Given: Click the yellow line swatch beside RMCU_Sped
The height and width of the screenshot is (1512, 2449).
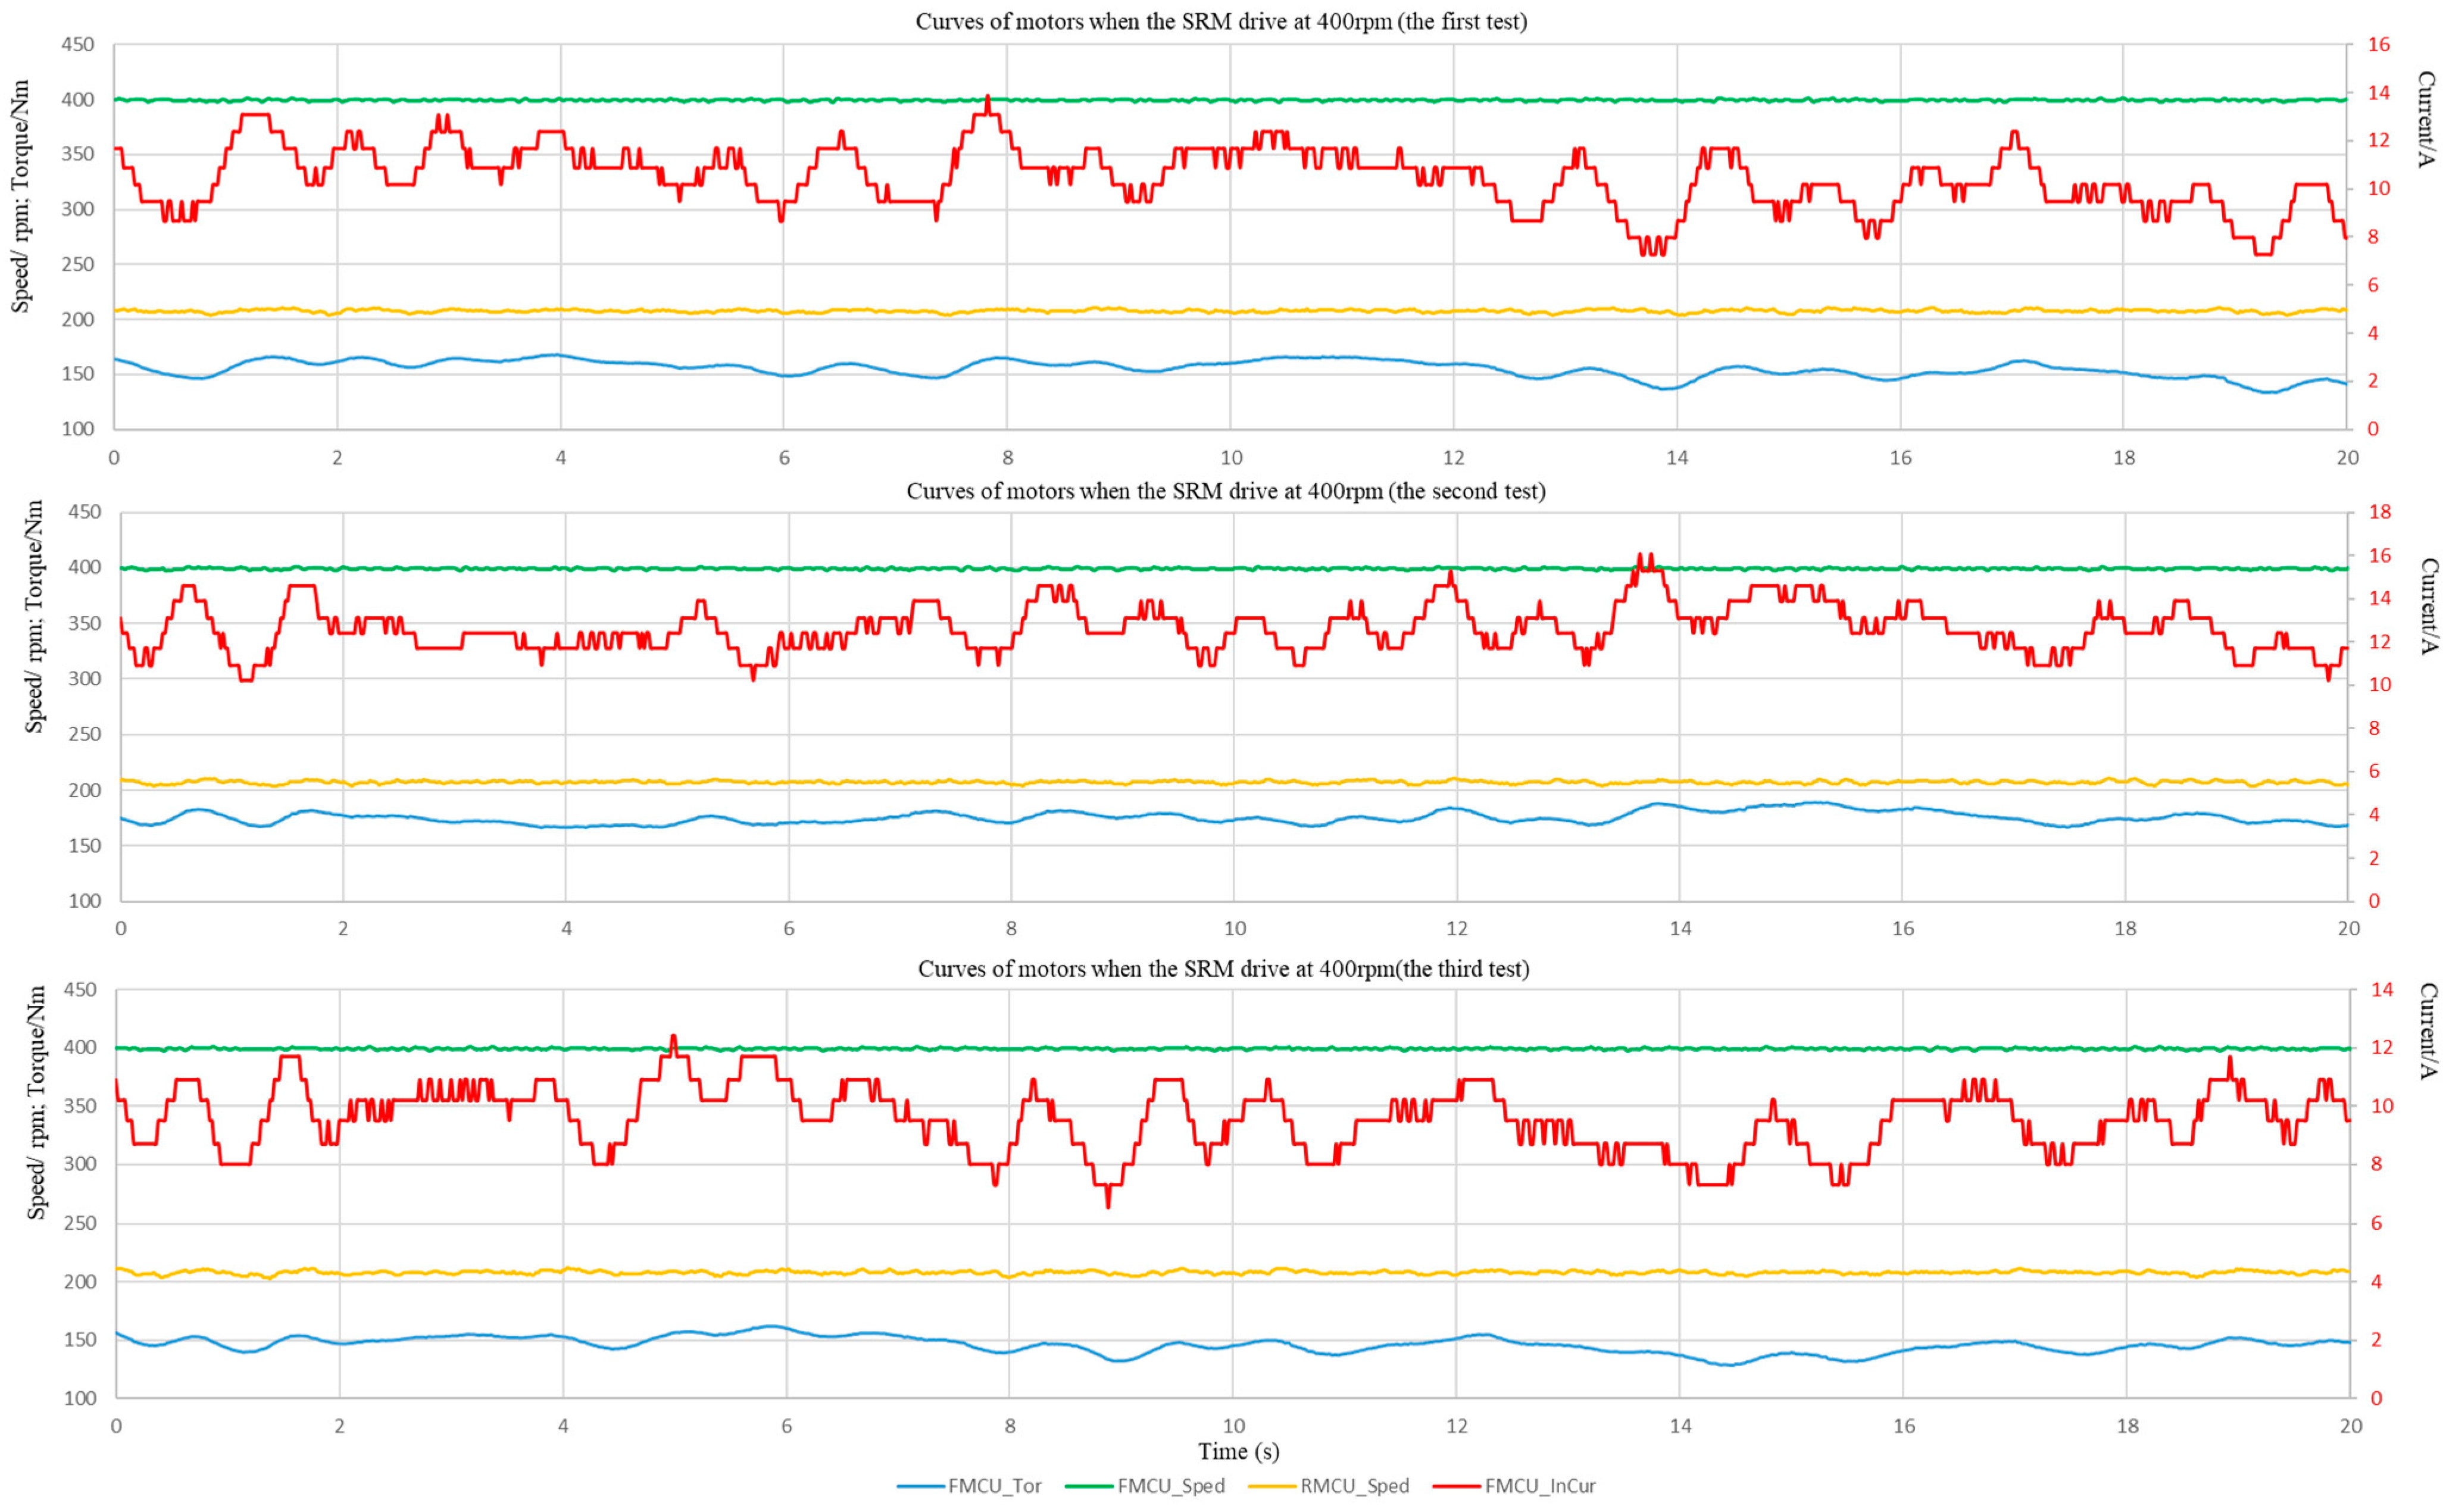Looking at the screenshot, I should coord(1272,1487).
